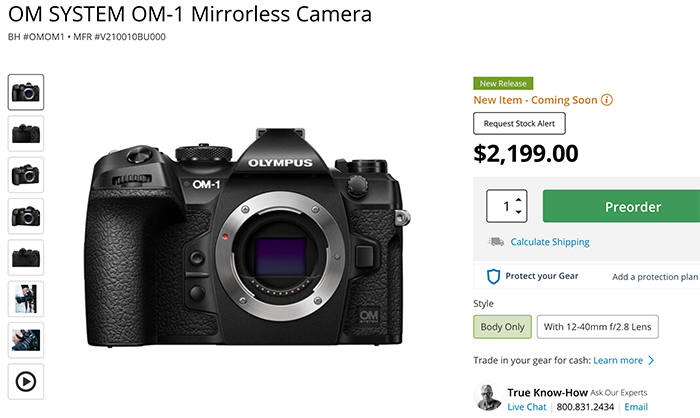
Task: Increase quantity with the up arrow
Action: 517,199
